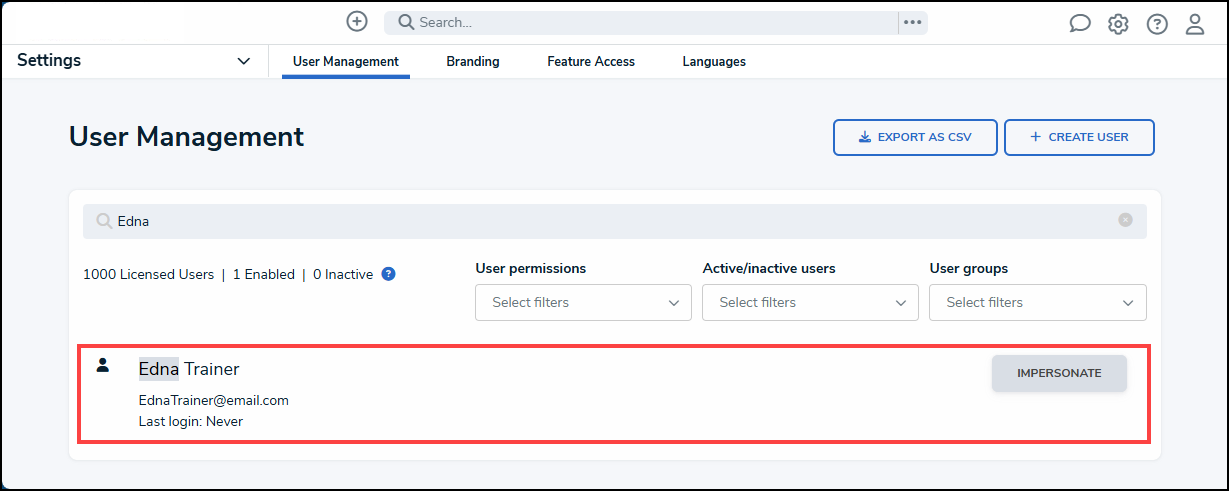Expand the Settings dropdown chevron
Image resolution: width=1229 pixels, height=491 pixels.
coord(244,61)
